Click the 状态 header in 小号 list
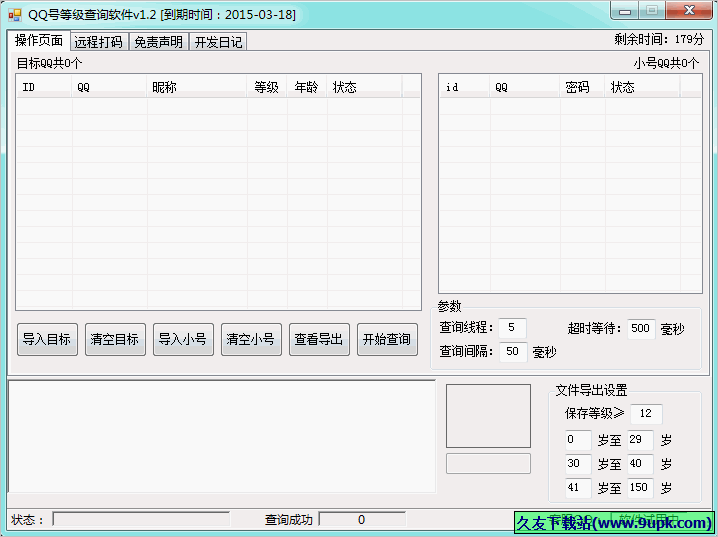Viewport: 718px width, 537px height. point(643,87)
